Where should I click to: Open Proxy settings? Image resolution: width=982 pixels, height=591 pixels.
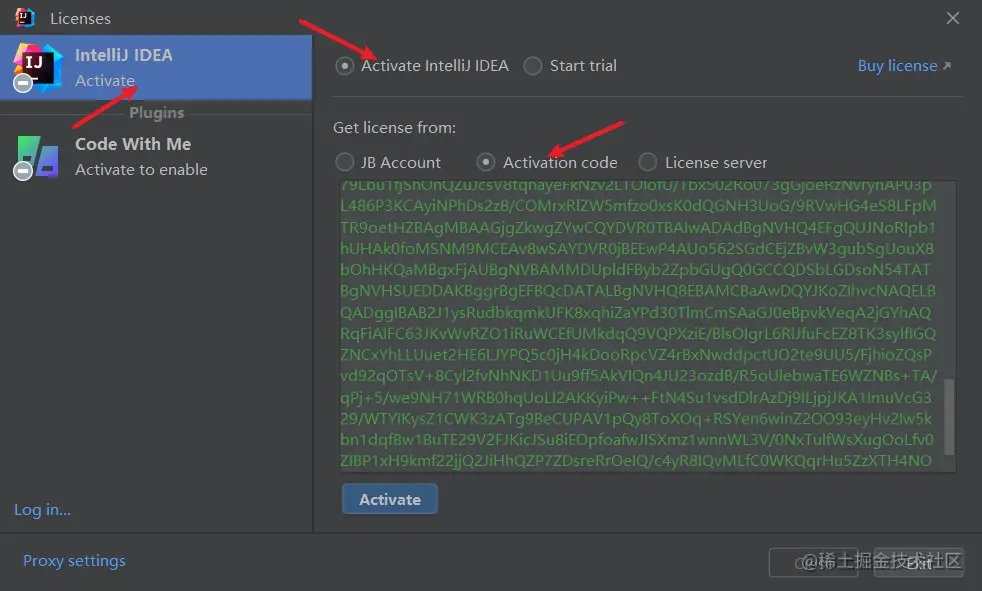[x=74, y=560]
